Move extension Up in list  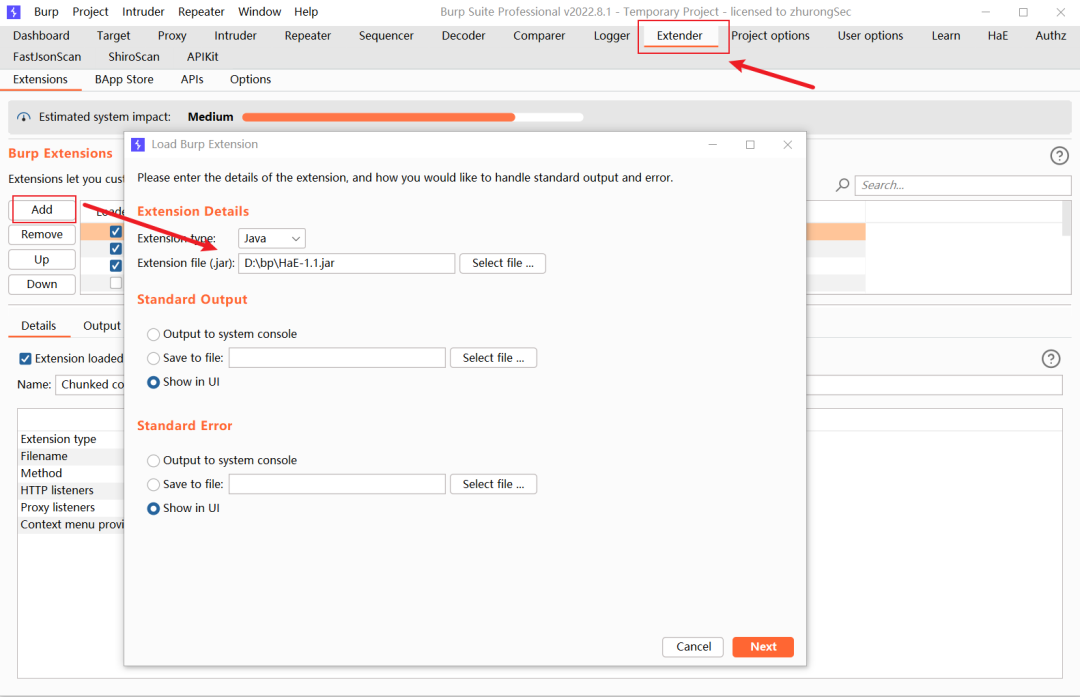[x=42, y=260]
